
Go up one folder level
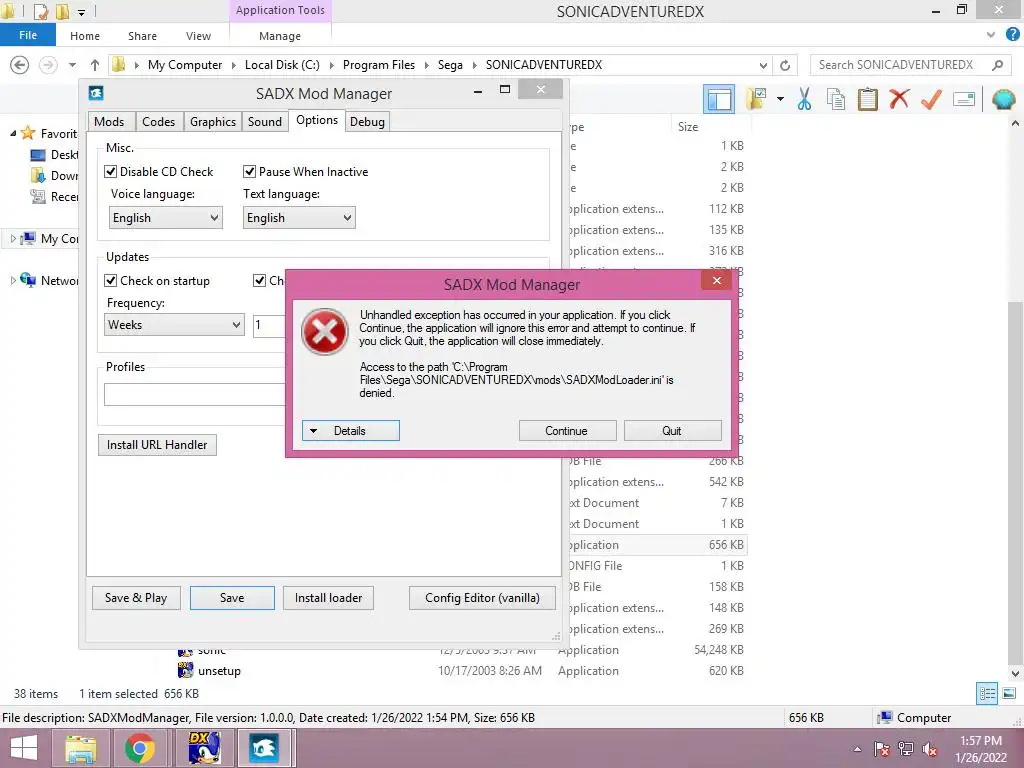tap(95, 65)
